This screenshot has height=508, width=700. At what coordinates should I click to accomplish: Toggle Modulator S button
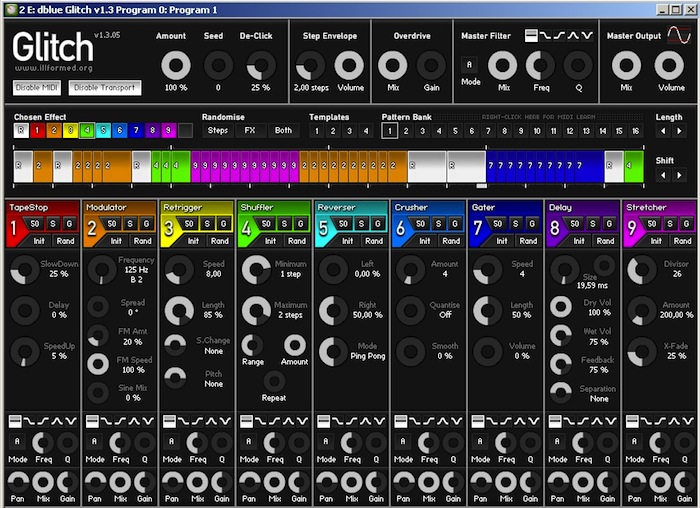point(130,224)
